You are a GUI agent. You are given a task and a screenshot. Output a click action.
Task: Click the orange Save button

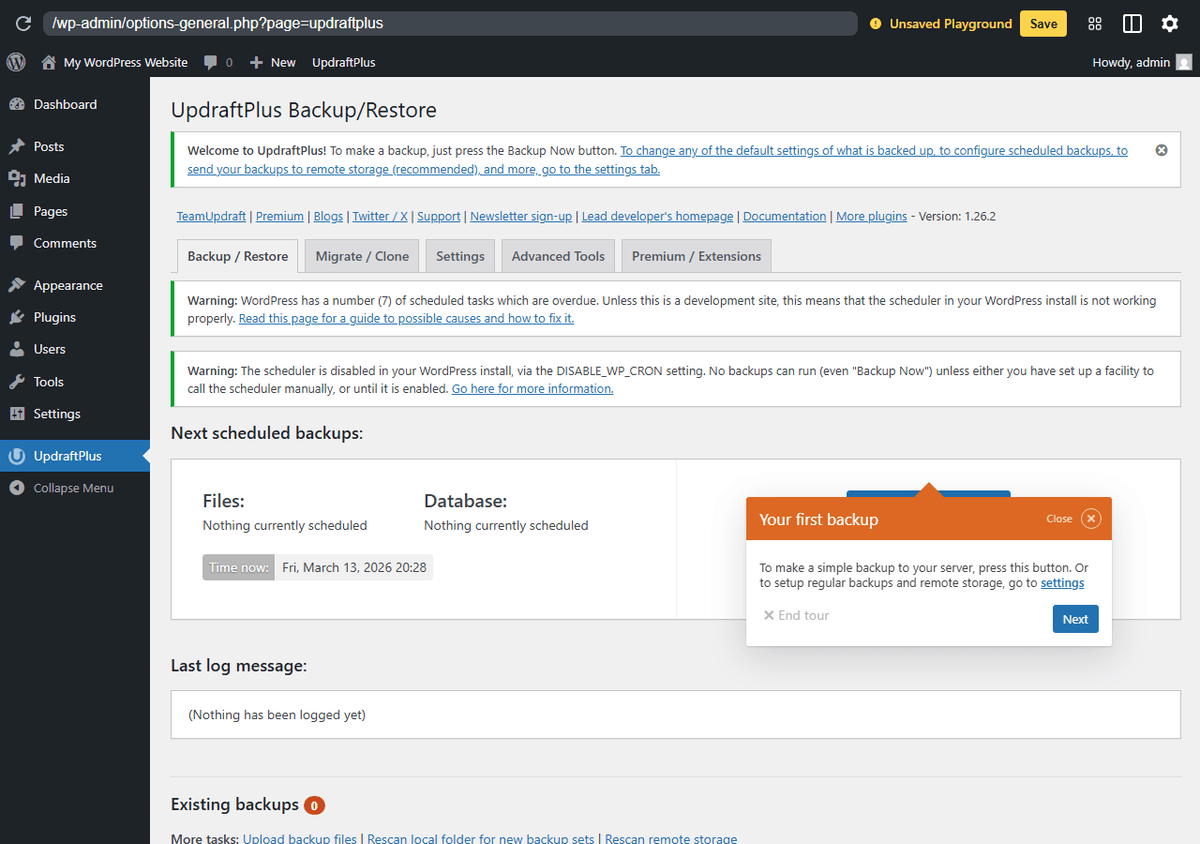[1043, 23]
